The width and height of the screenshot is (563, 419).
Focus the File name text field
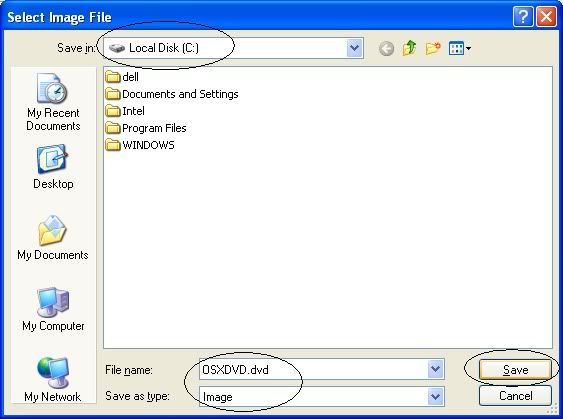tap(313, 369)
